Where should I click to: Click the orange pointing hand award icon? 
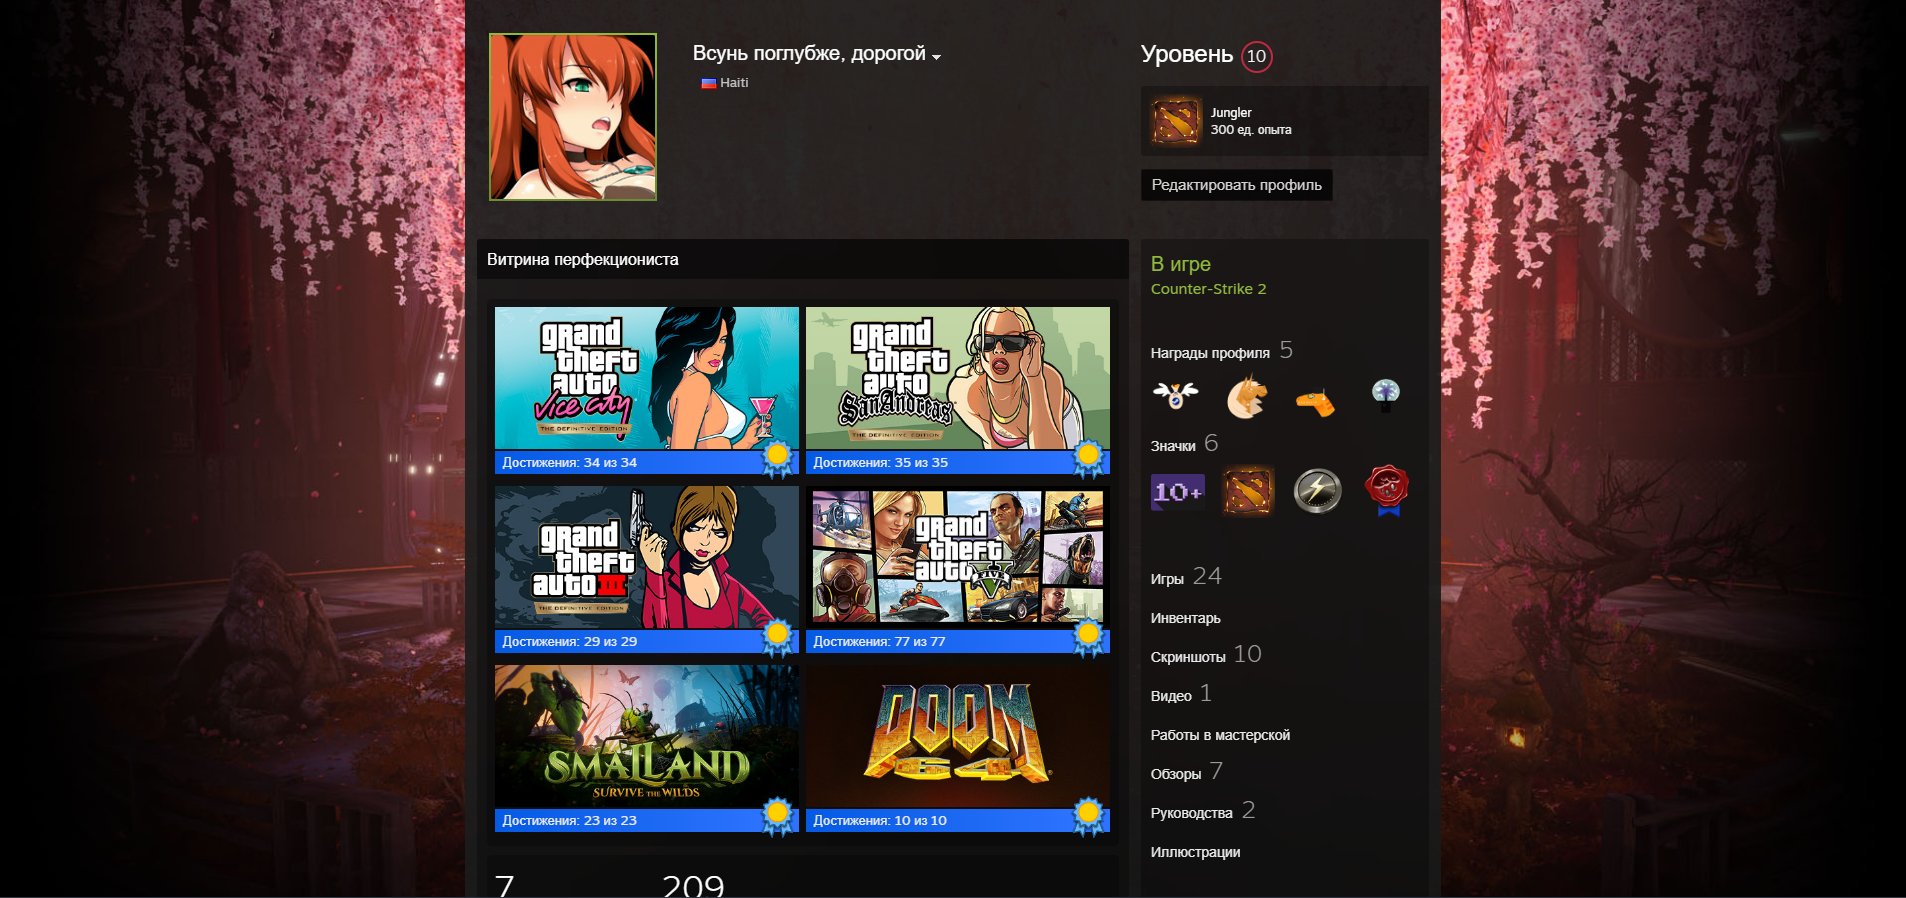(x=1315, y=401)
